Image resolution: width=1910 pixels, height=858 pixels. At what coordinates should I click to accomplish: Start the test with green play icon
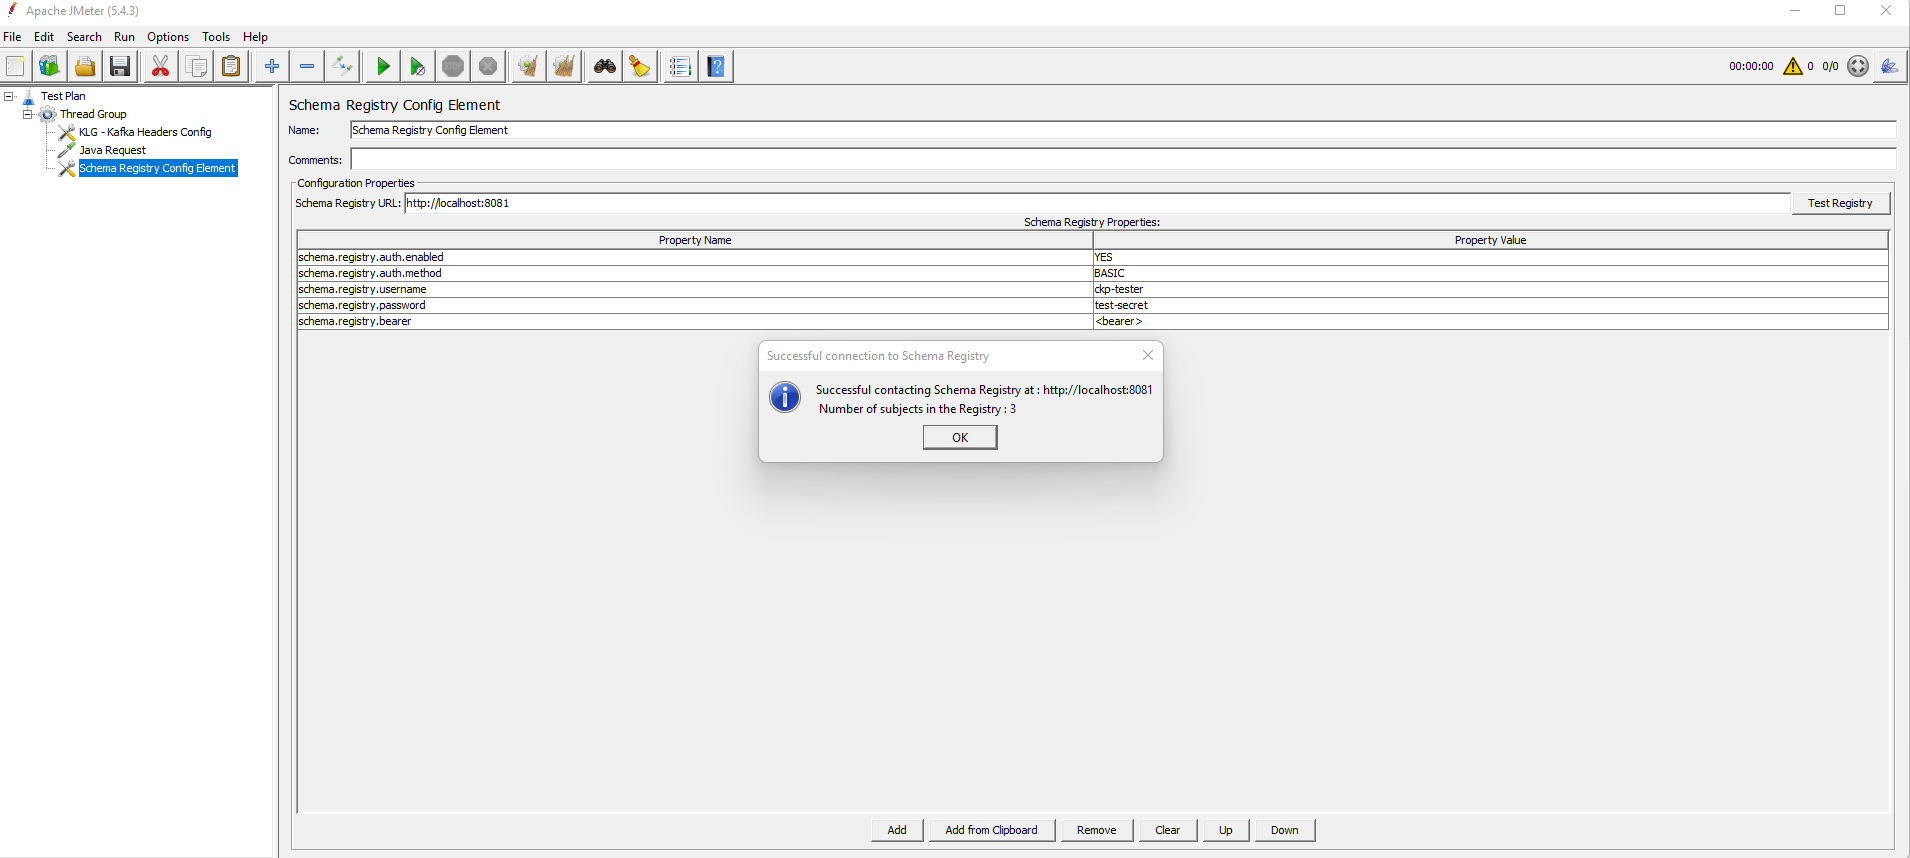click(x=383, y=66)
